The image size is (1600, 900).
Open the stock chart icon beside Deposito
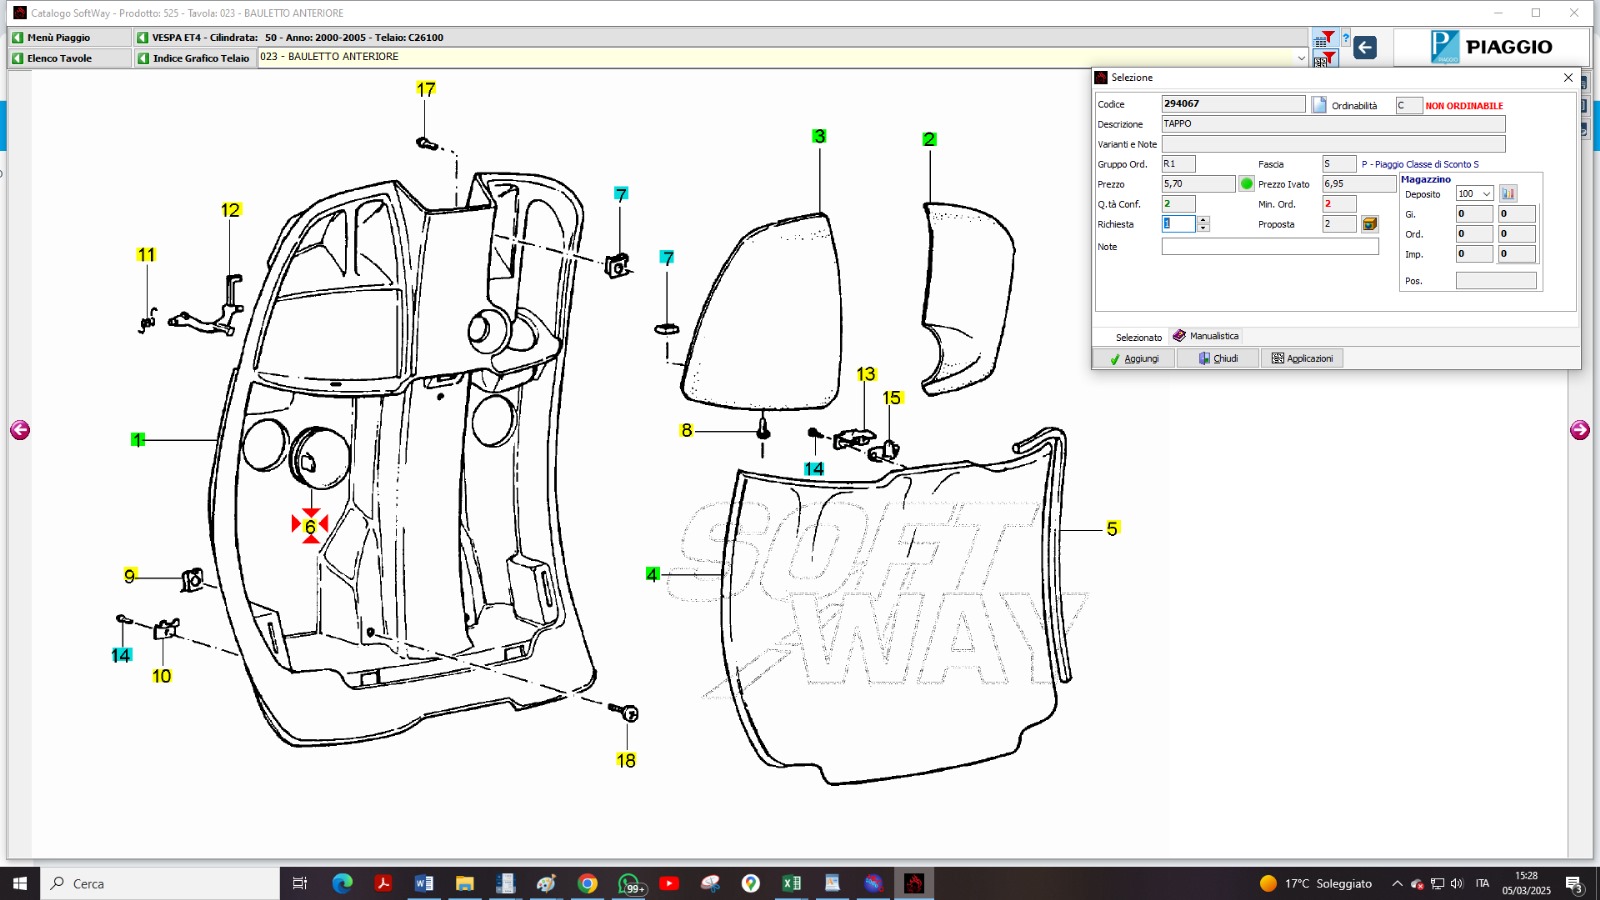(1508, 194)
